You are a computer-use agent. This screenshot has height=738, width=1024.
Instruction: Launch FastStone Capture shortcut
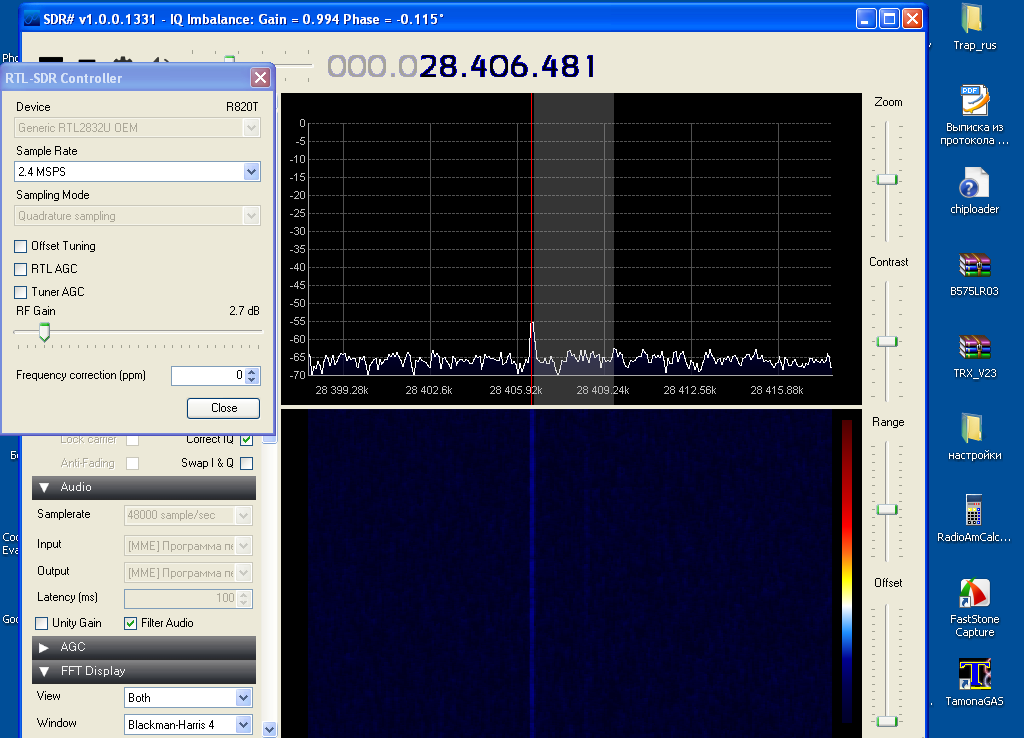973,593
